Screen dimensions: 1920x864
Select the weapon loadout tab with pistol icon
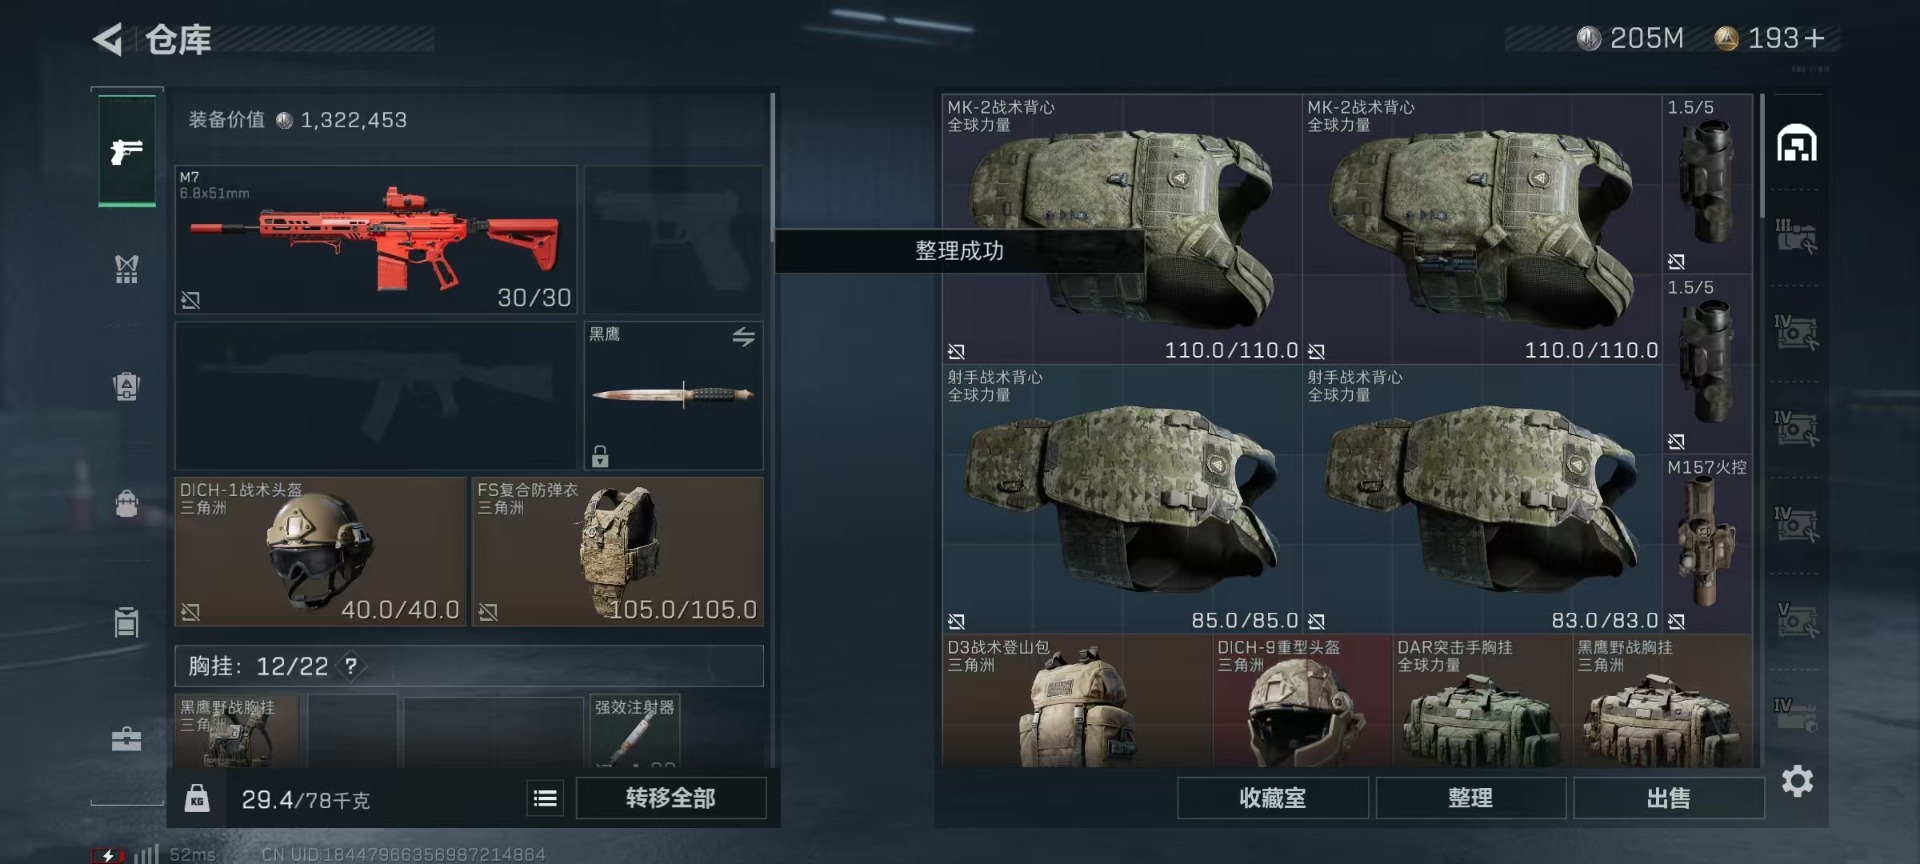pos(127,151)
